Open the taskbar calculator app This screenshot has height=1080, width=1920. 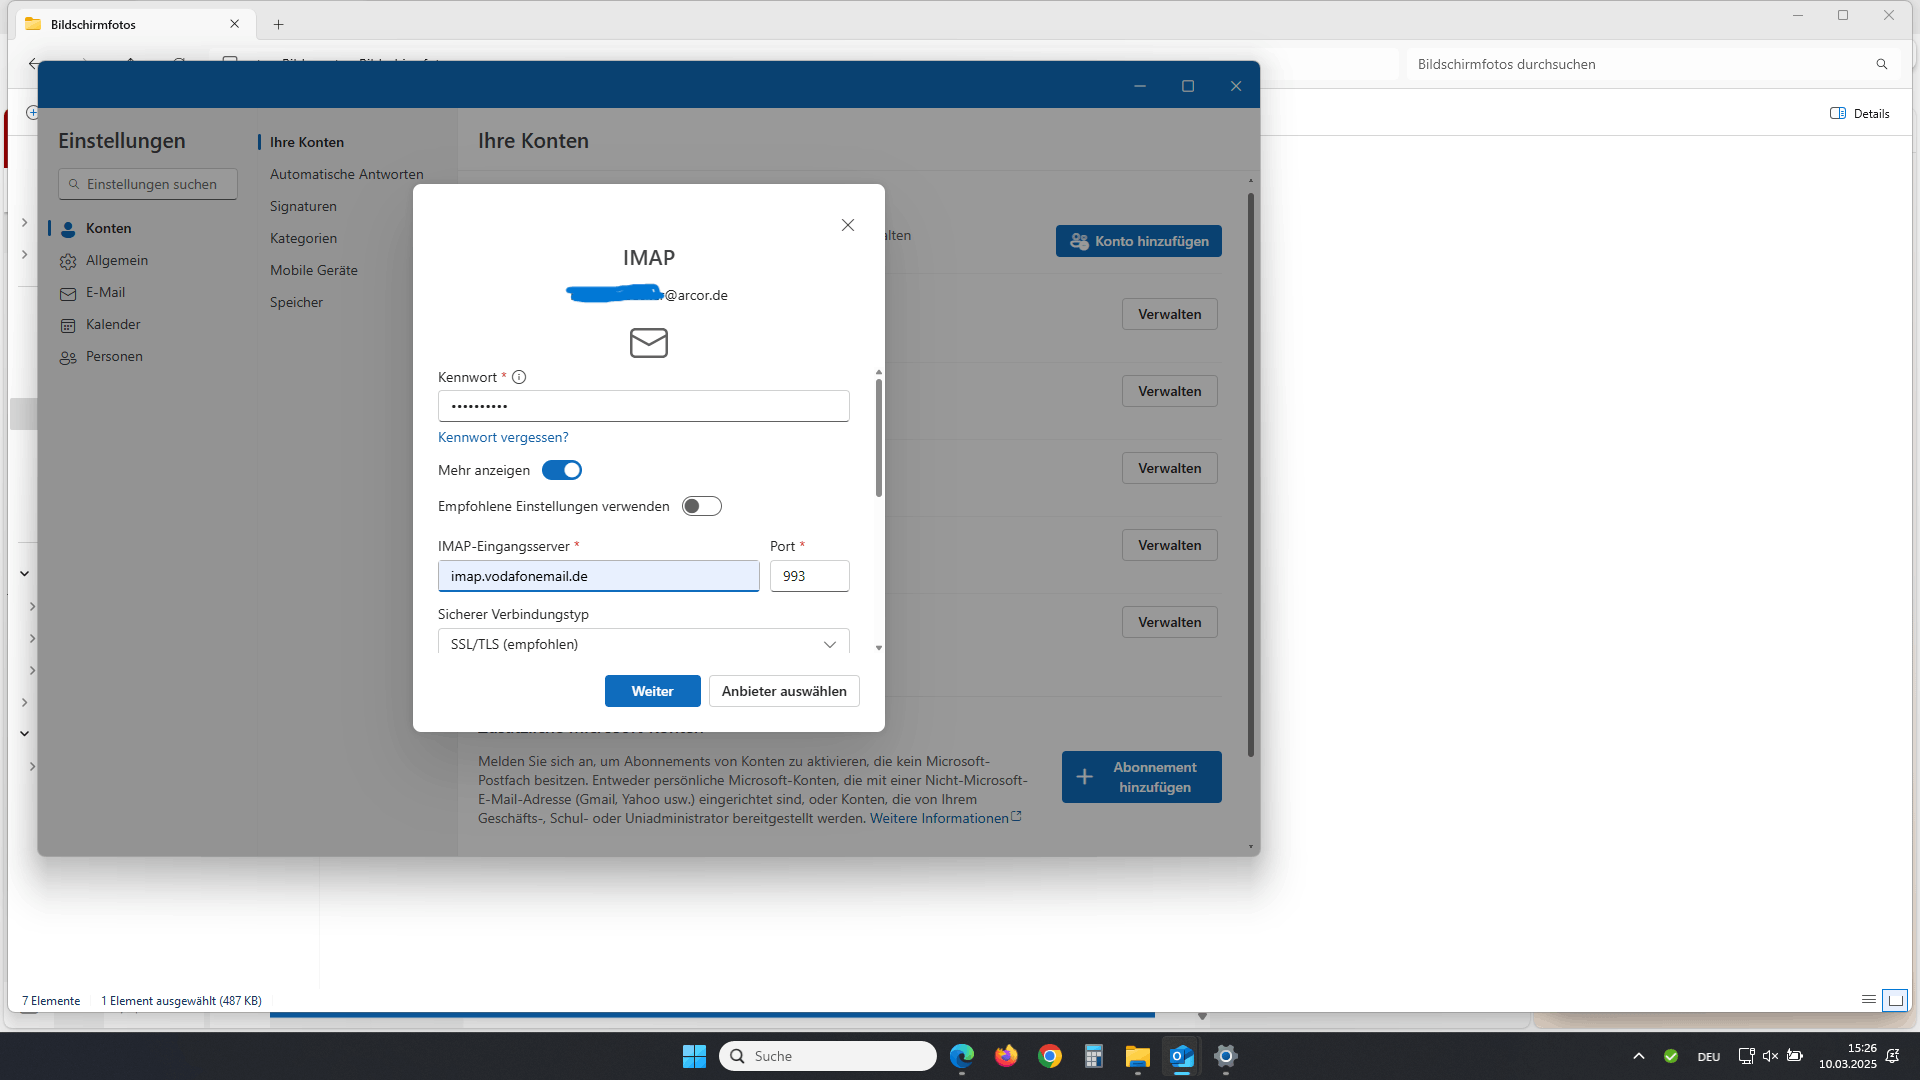1093,1056
